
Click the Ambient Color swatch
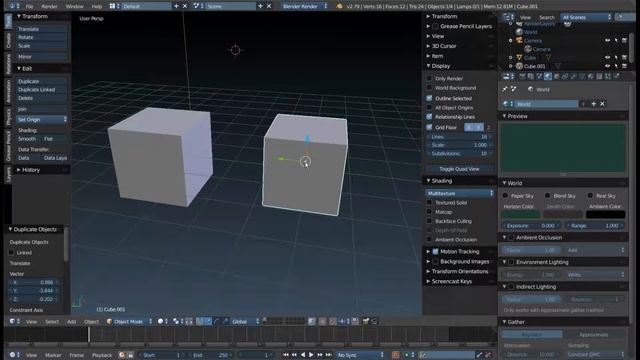[x=606, y=214]
